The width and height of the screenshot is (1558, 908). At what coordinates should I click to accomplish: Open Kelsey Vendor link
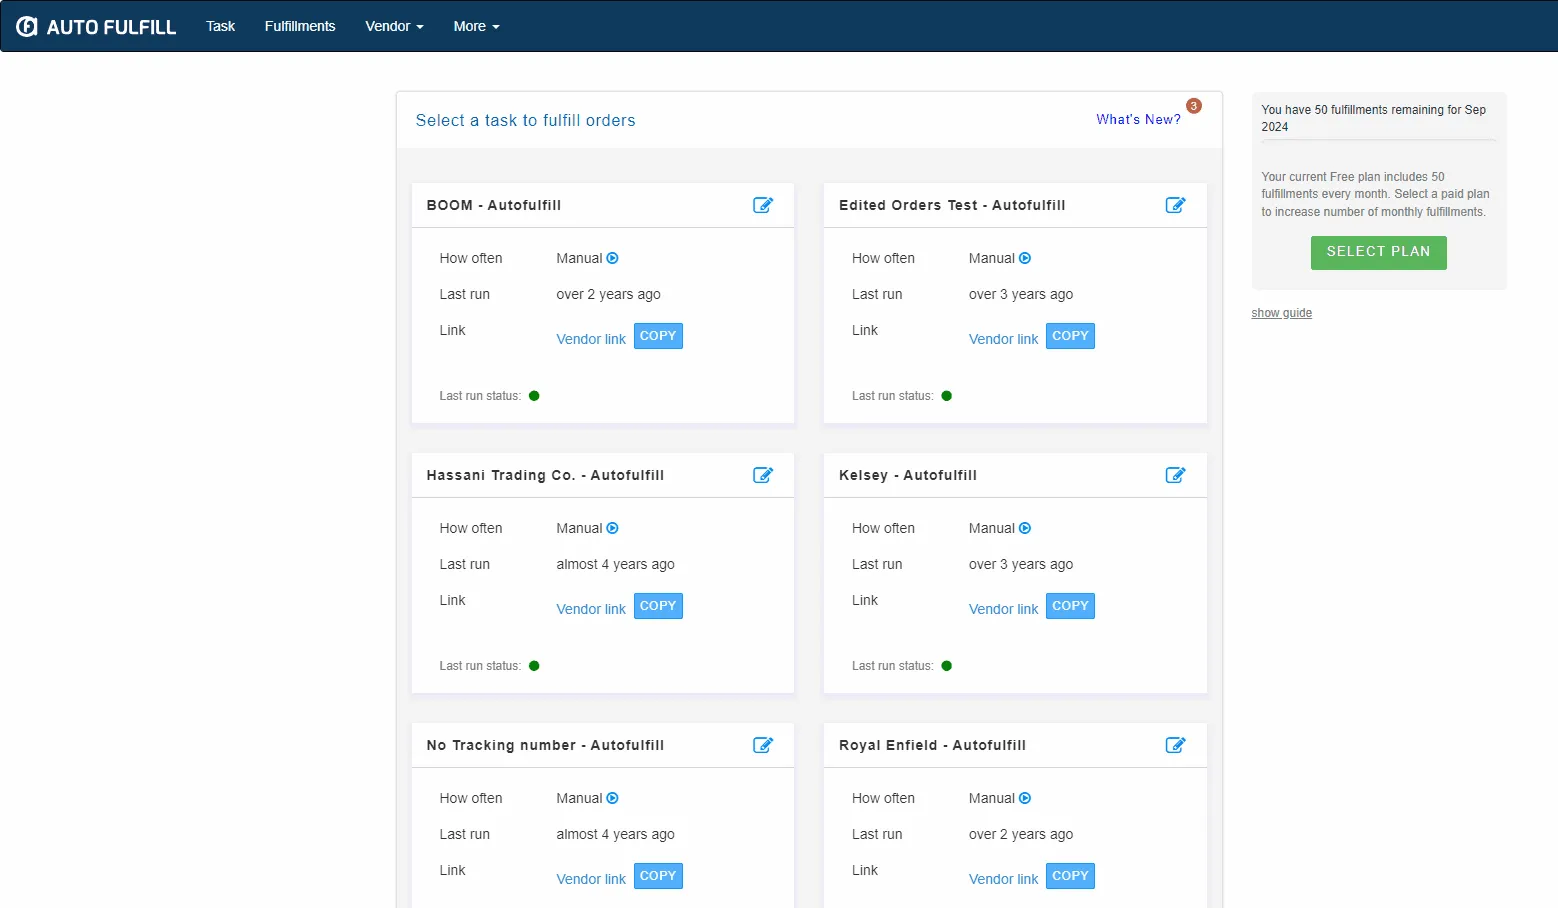(x=1003, y=609)
